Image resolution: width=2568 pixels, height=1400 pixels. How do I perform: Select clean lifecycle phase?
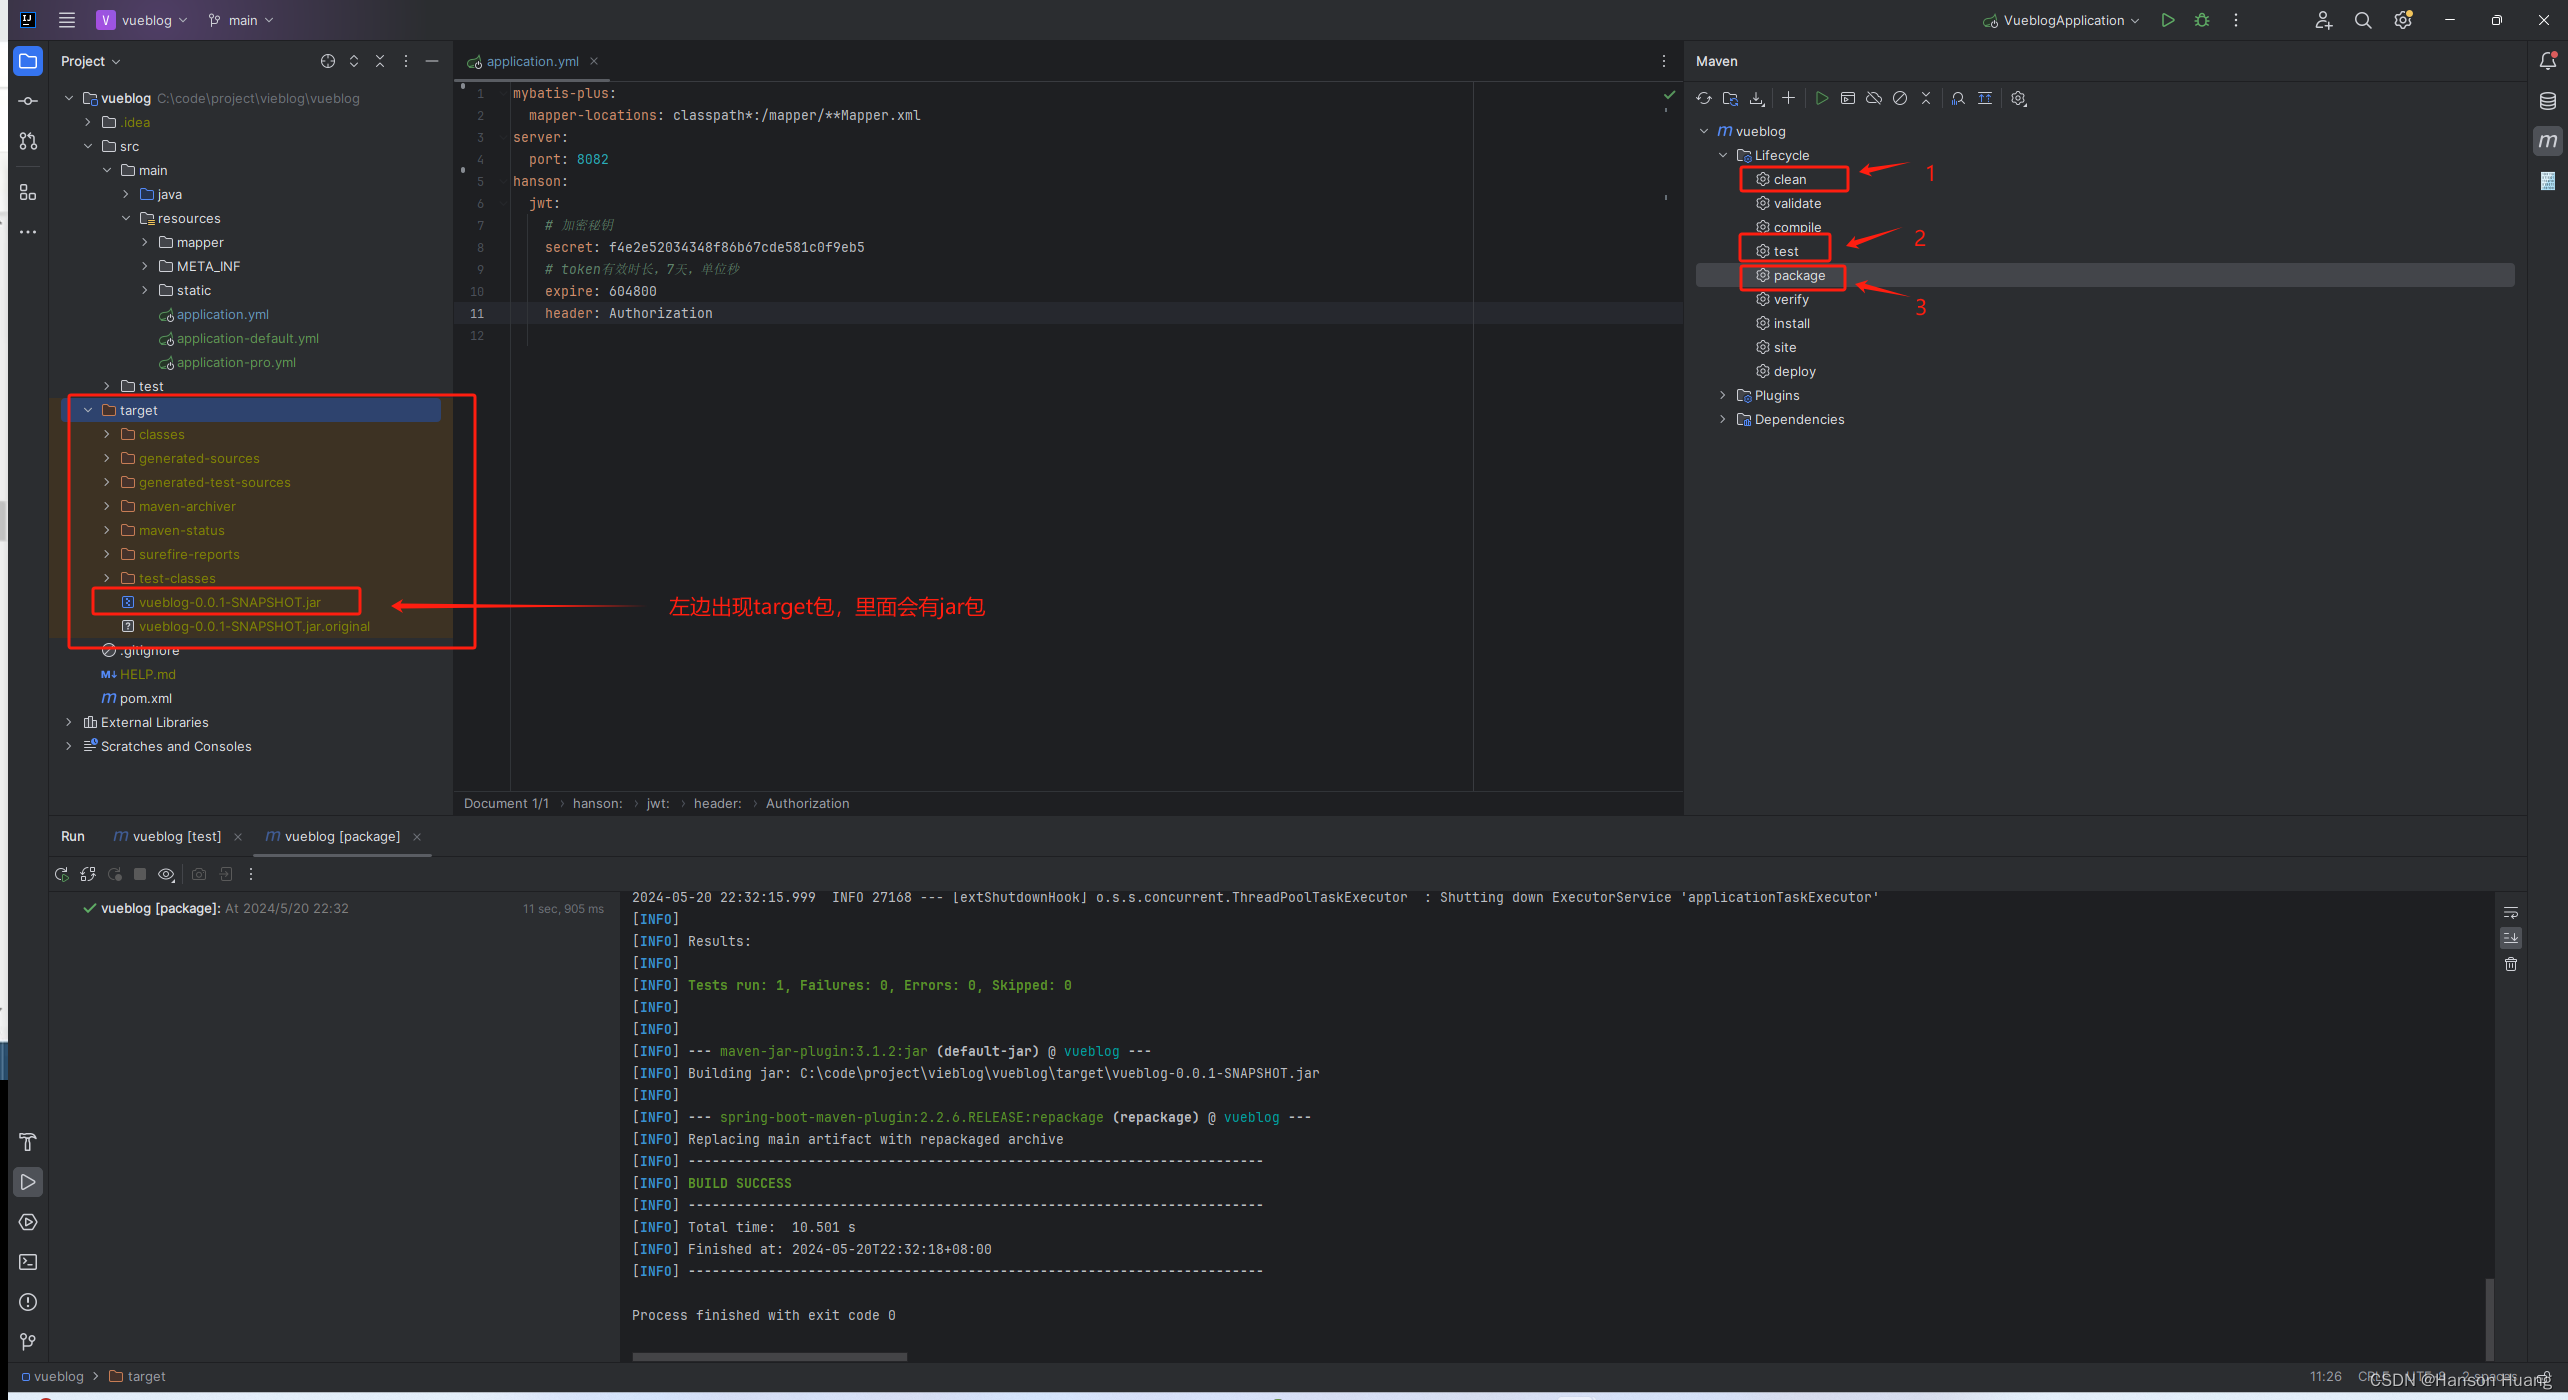click(x=1790, y=179)
